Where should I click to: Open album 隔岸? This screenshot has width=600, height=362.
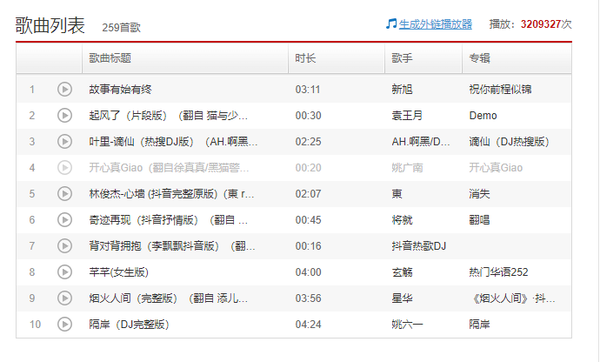479,324
